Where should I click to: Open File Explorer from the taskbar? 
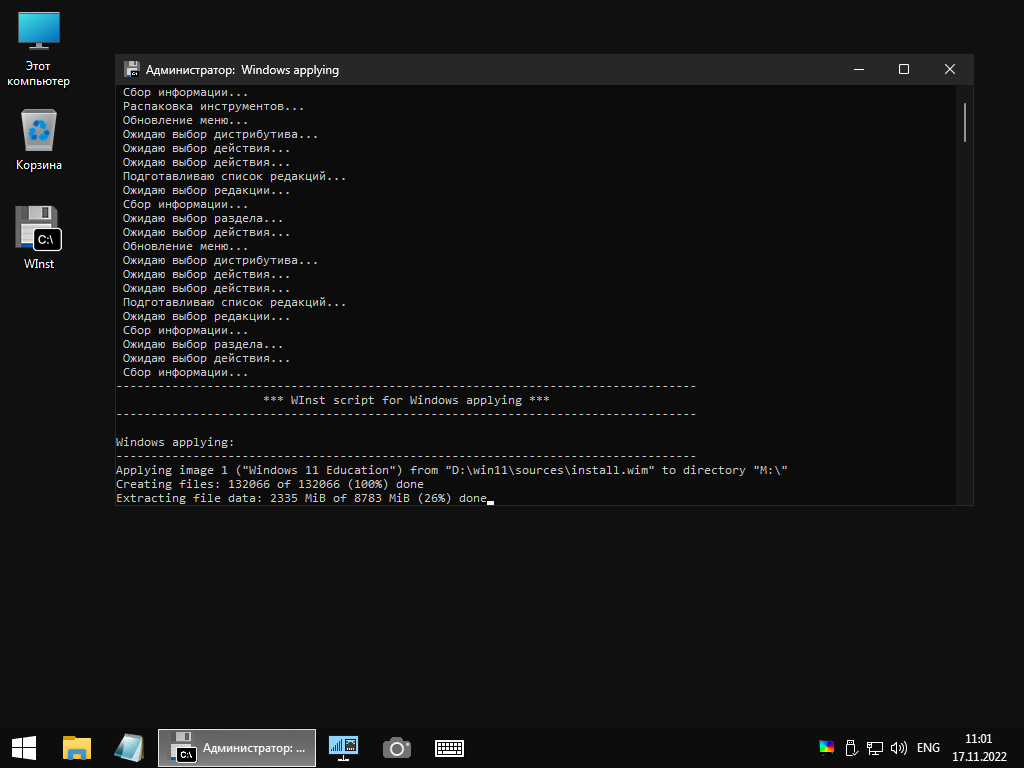point(76,748)
